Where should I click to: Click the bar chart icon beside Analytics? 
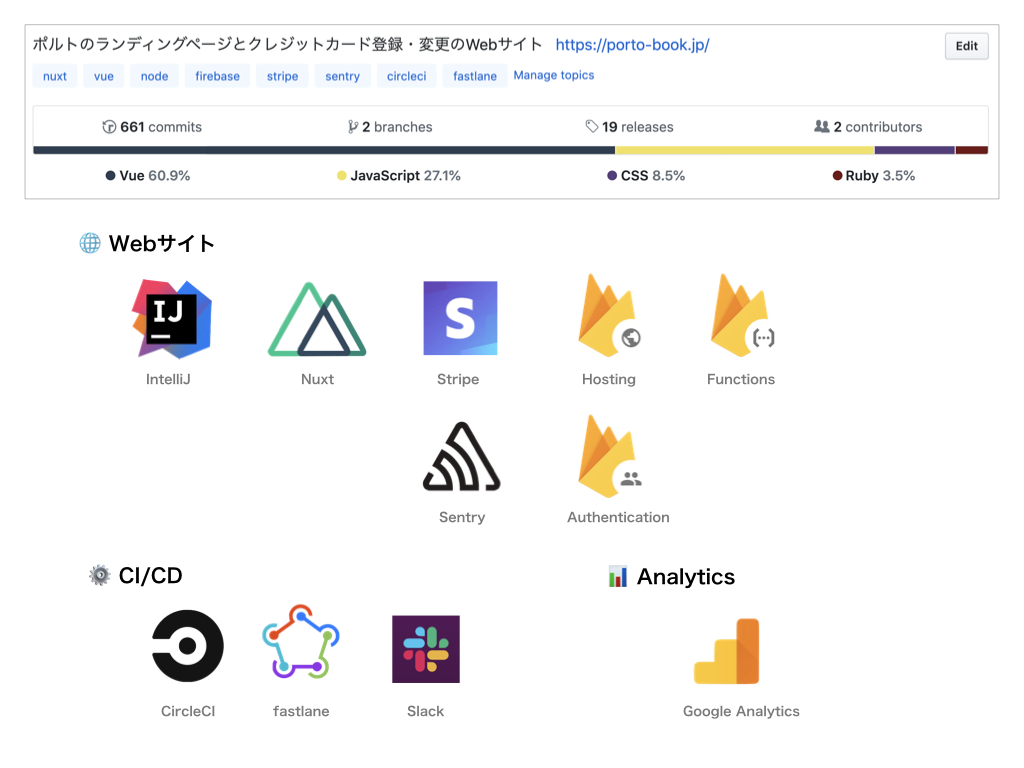[x=618, y=576]
